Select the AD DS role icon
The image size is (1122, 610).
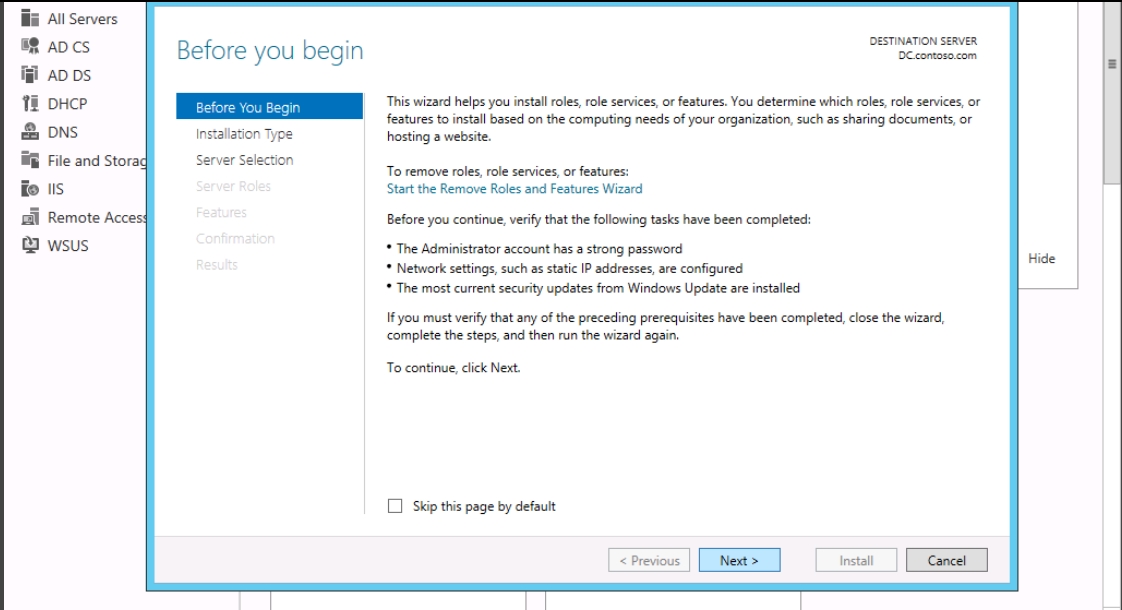29,75
